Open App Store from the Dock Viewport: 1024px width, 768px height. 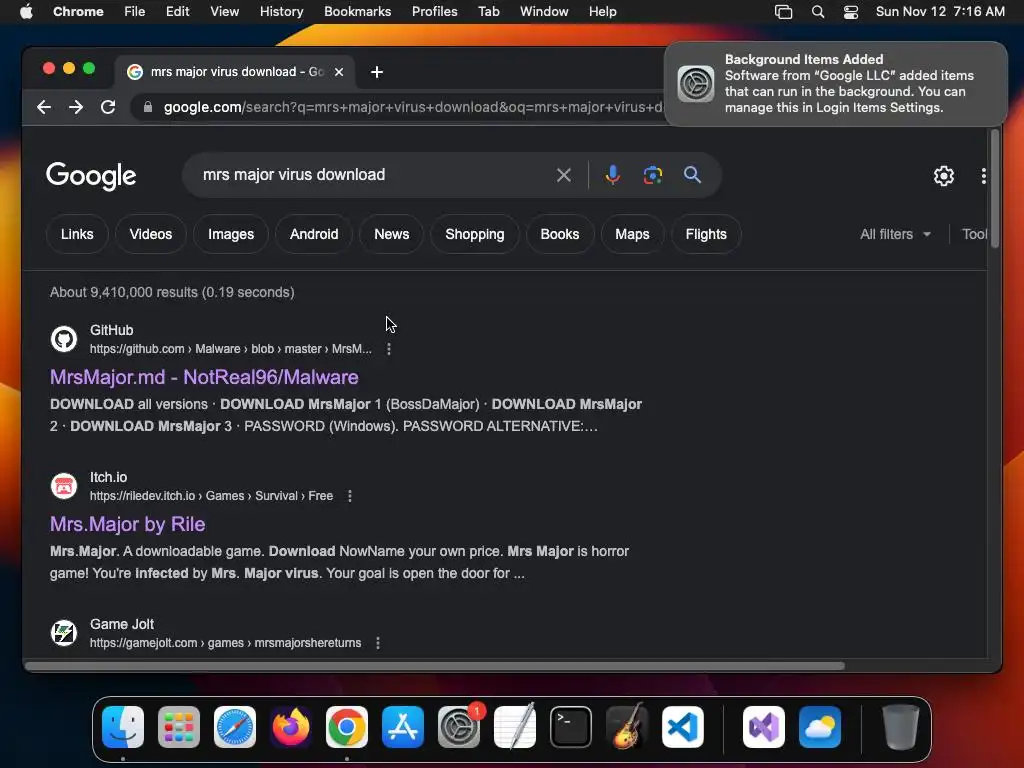click(403, 727)
